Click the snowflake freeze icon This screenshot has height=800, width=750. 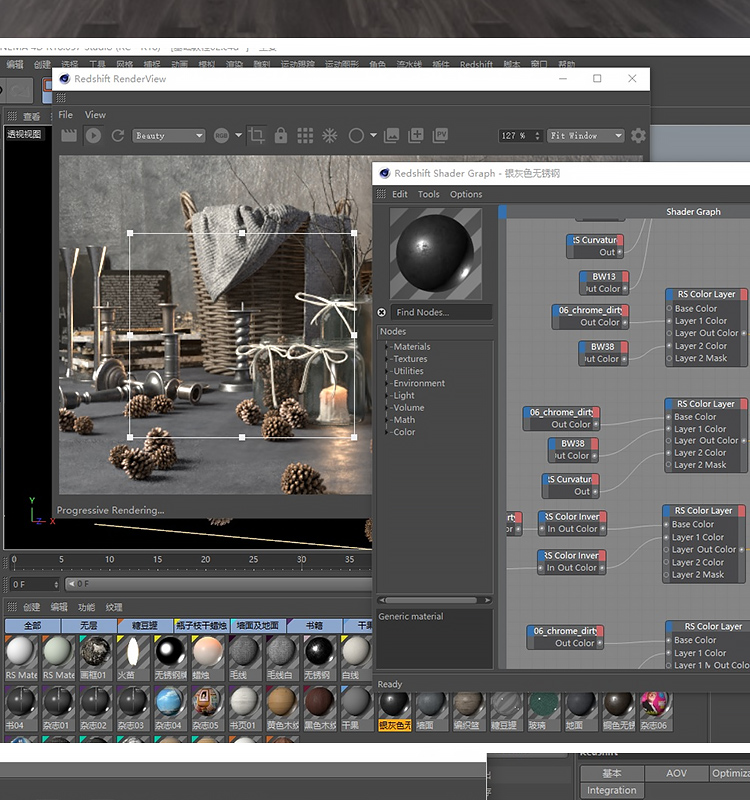(x=330, y=135)
